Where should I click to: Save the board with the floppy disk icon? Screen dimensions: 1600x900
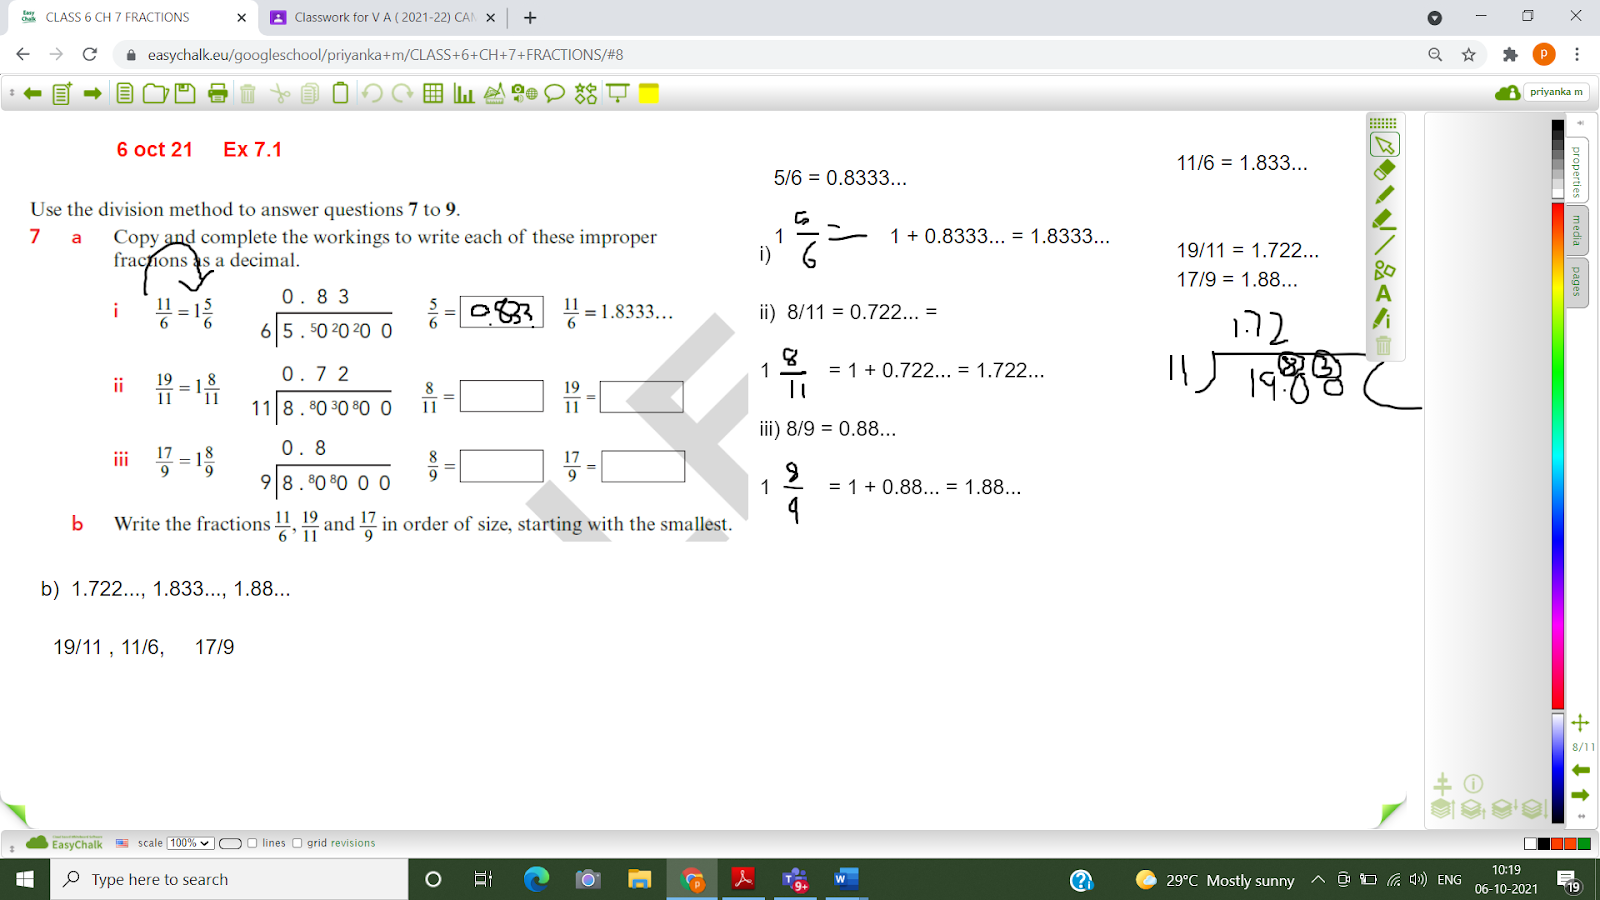(x=185, y=93)
